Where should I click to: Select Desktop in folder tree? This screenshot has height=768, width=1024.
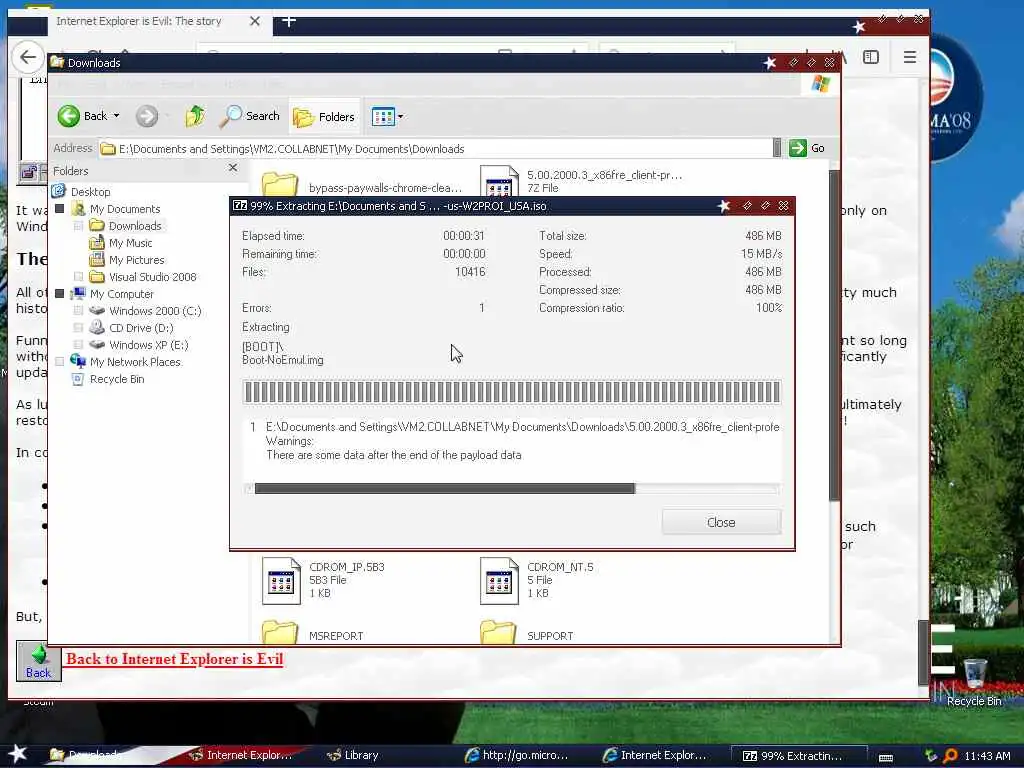91,191
